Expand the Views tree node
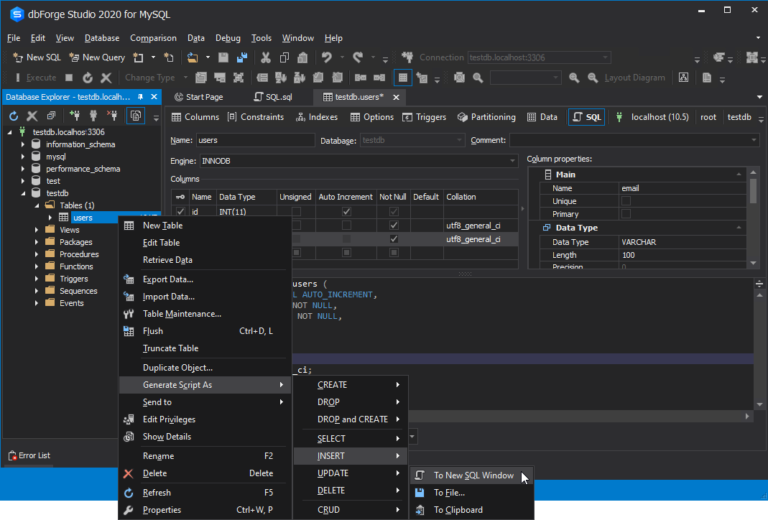 (x=37, y=230)
